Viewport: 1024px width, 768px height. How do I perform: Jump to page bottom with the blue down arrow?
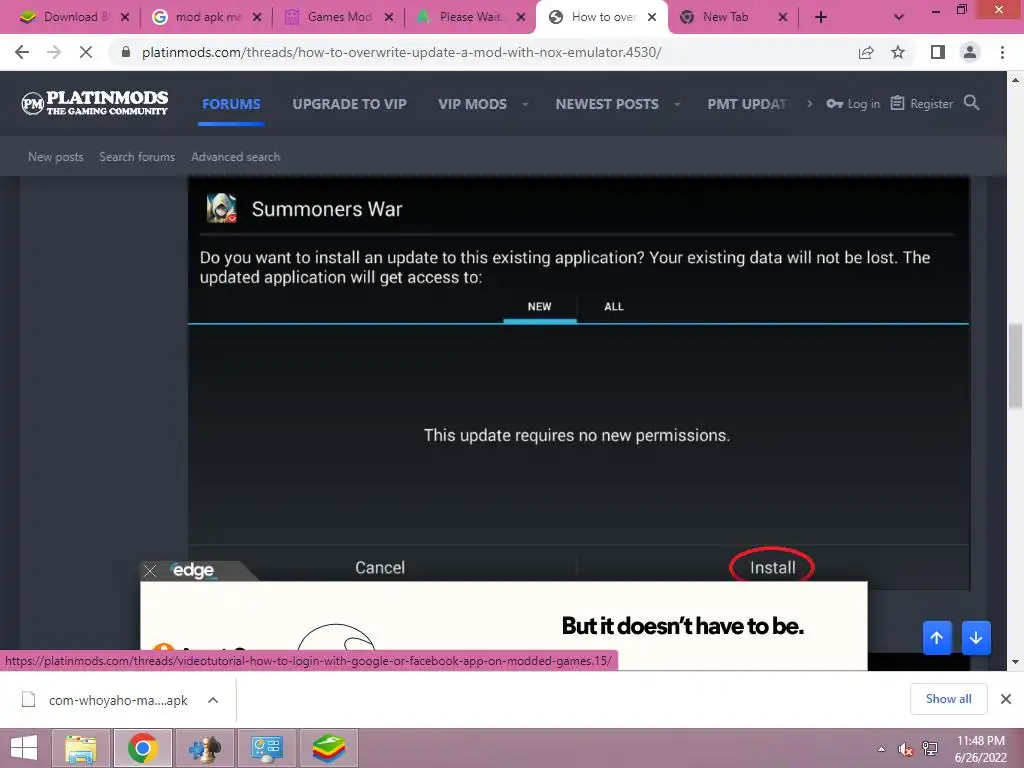coord(976,637)
